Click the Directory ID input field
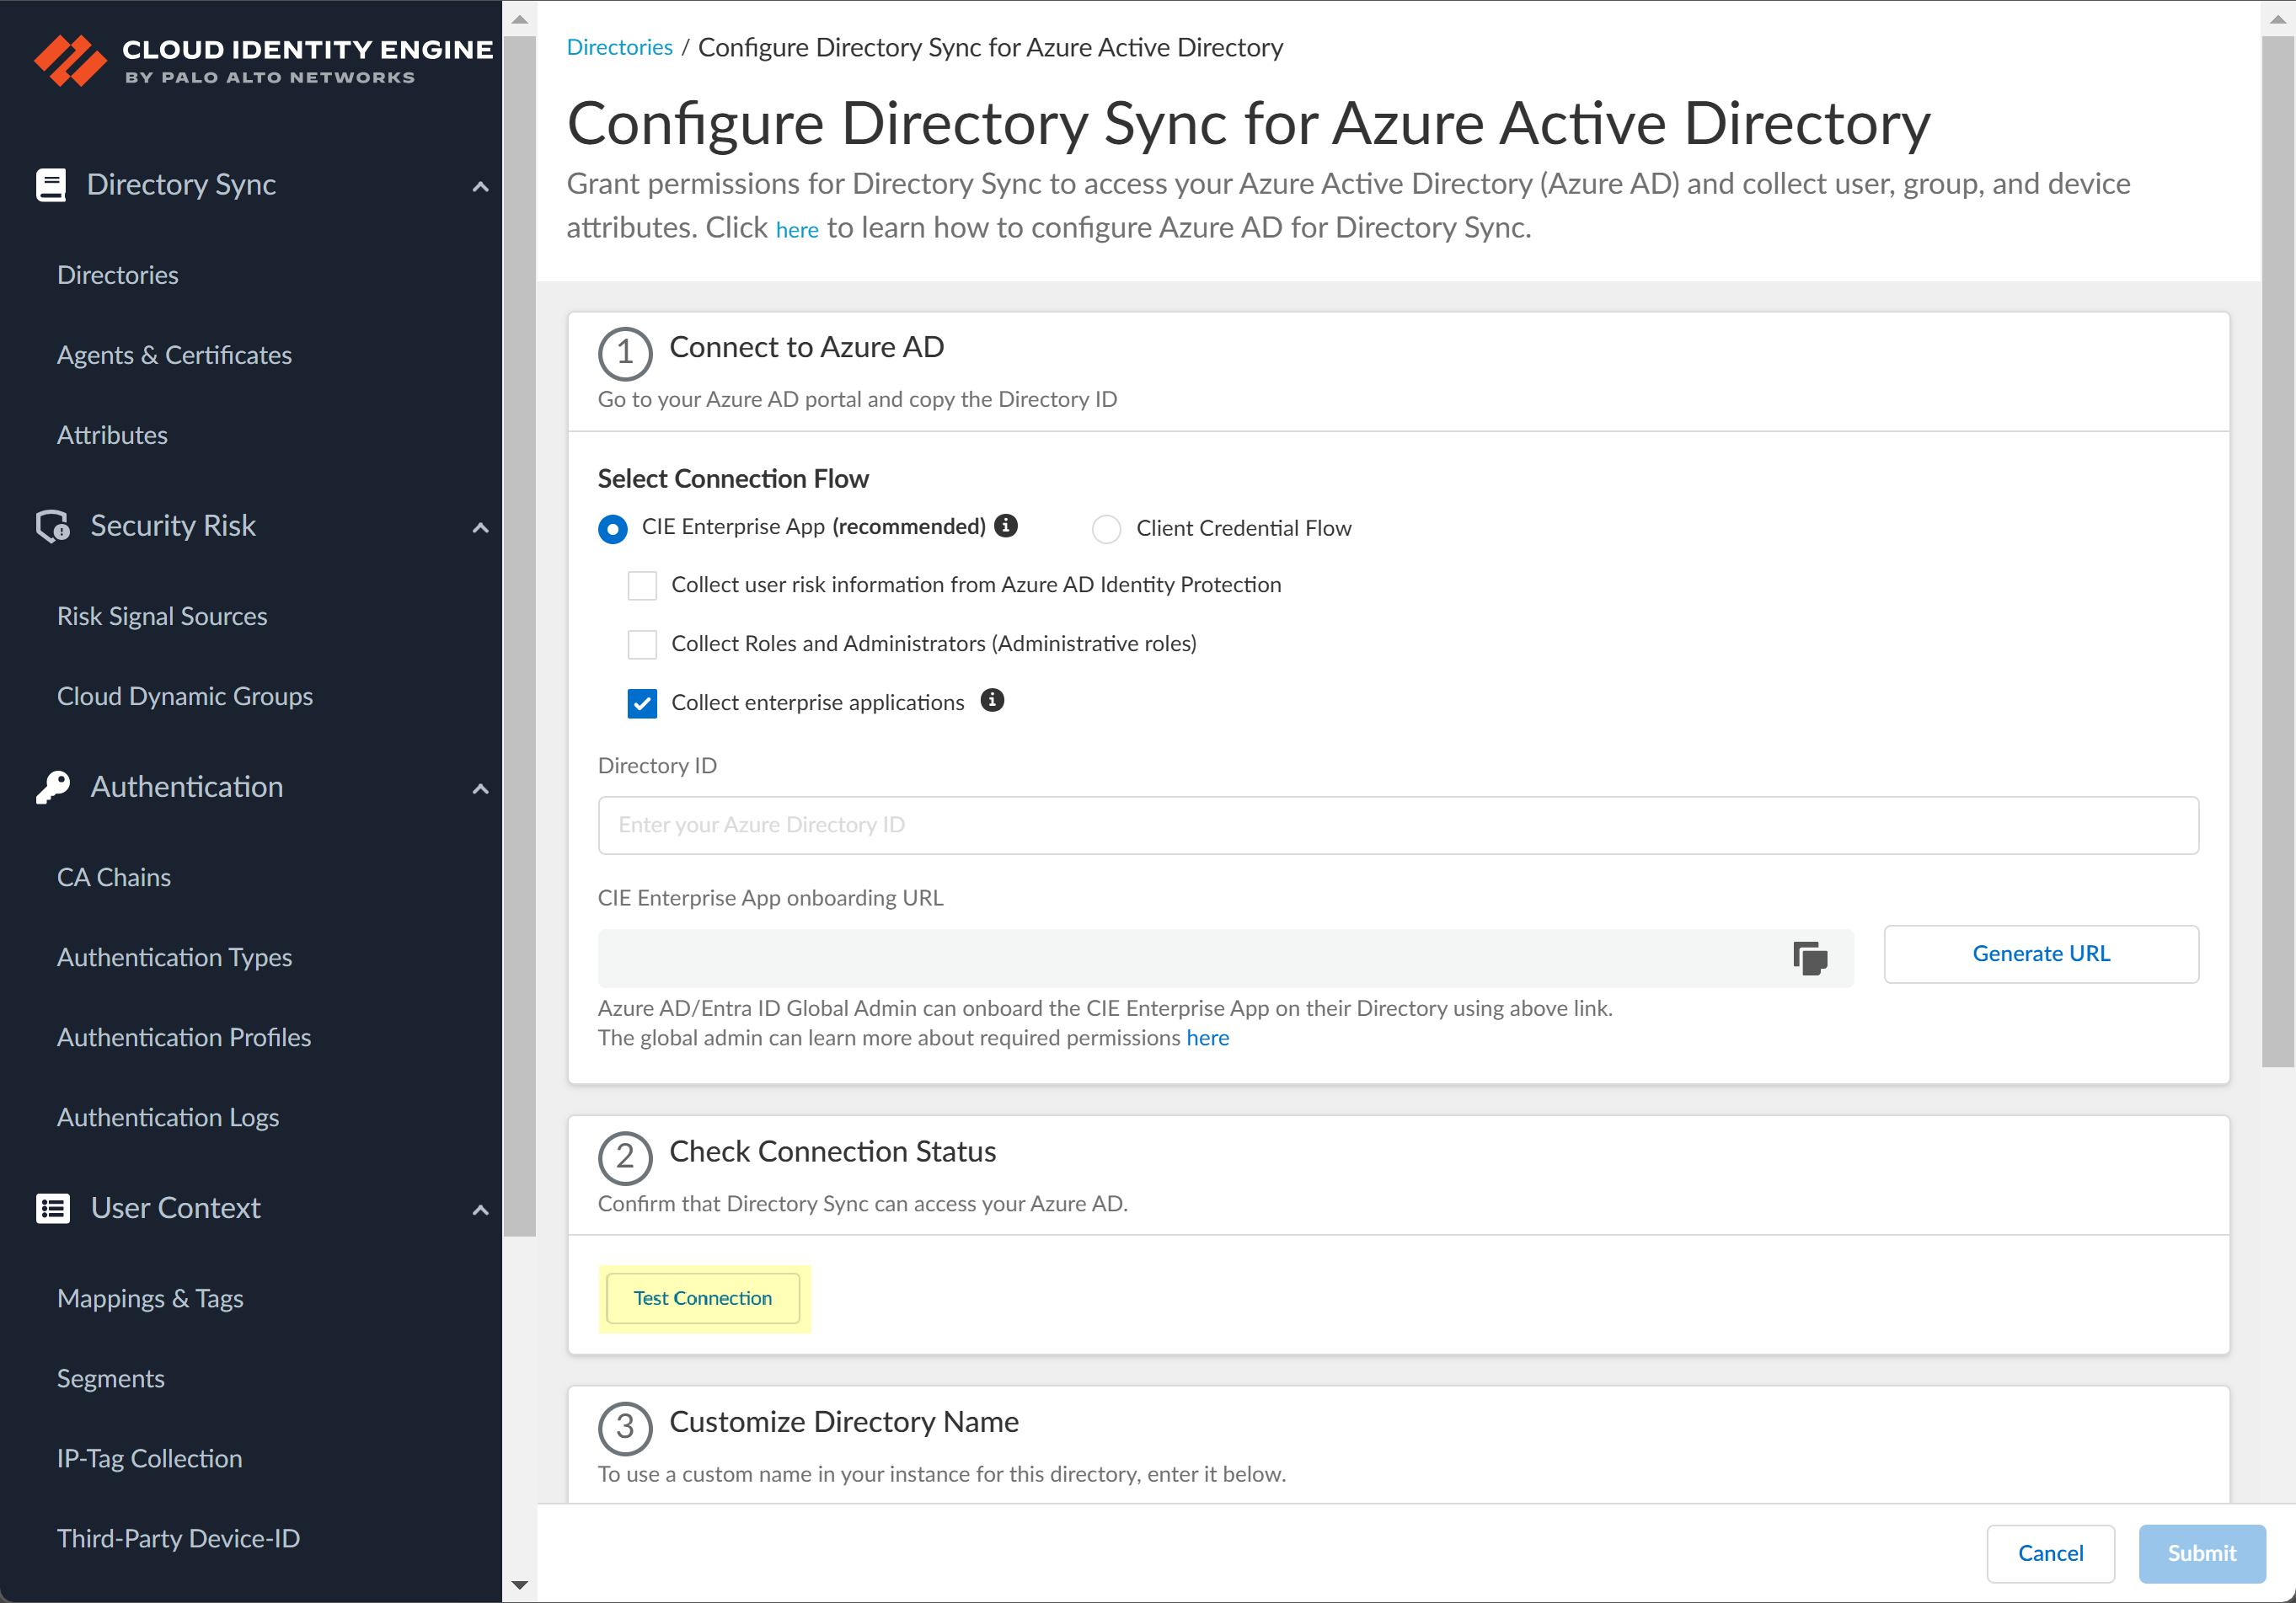Image resolution: width=2296 pixels, height=1603 pixels. 1397,825
